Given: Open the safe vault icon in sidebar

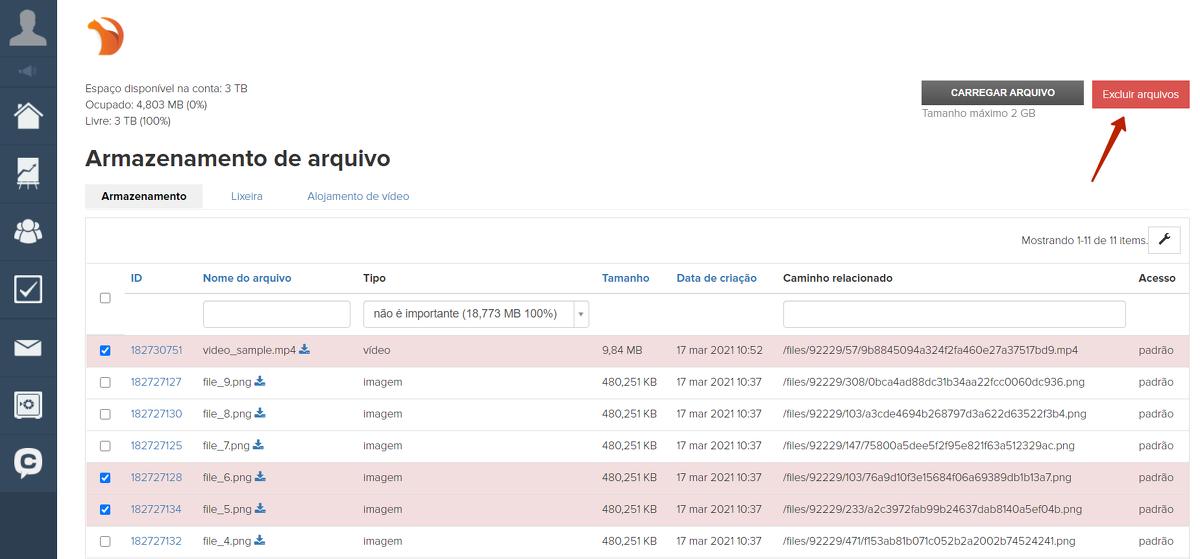Looking at the screenshot, I should click(x=28, y=405).
